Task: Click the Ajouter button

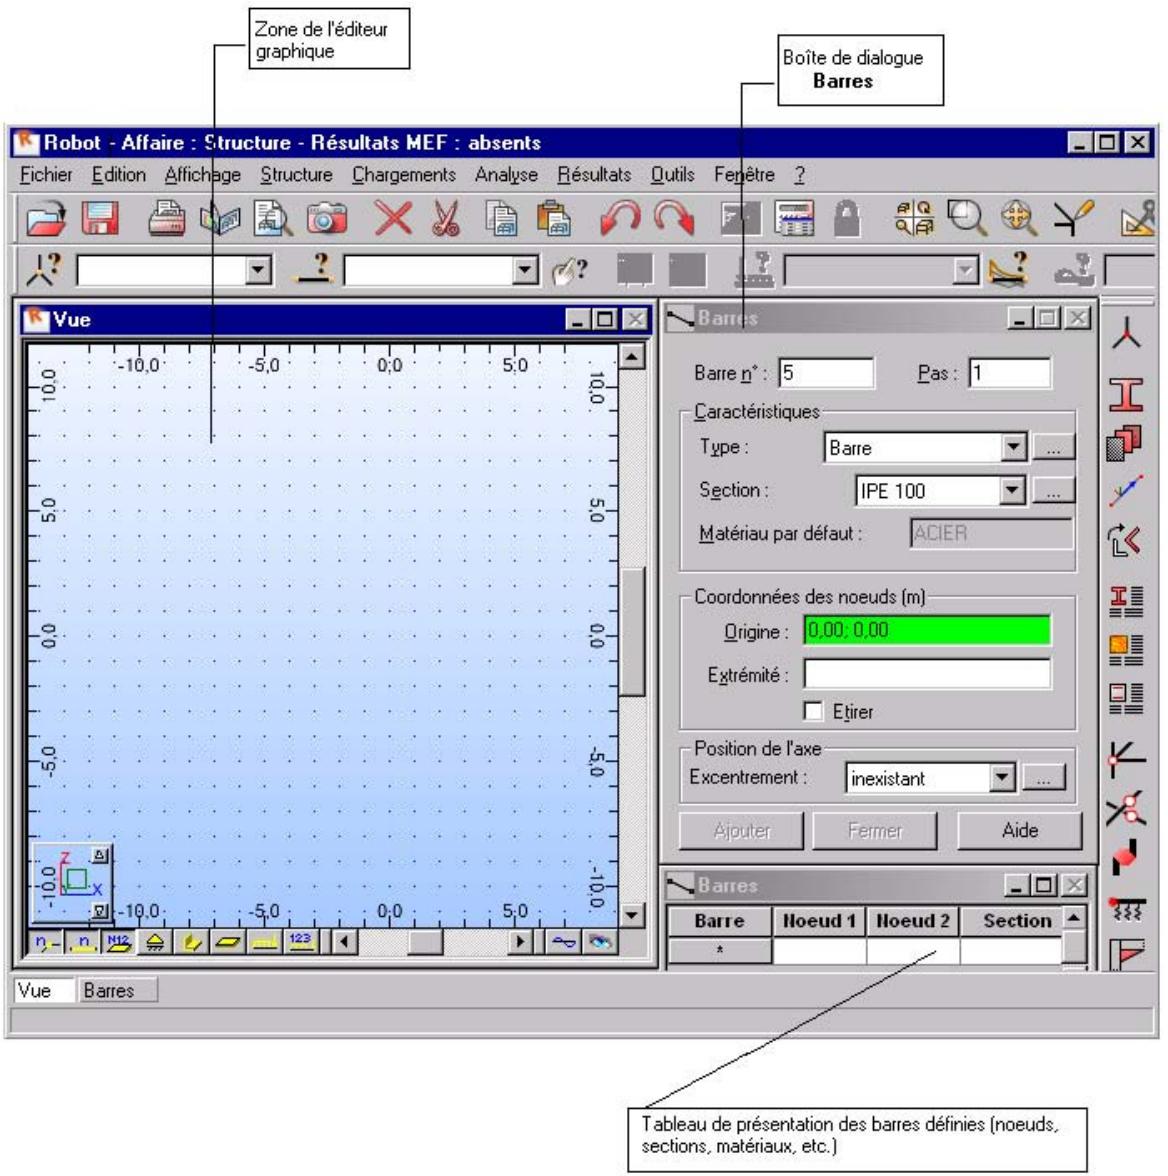Action: (741, 830)
